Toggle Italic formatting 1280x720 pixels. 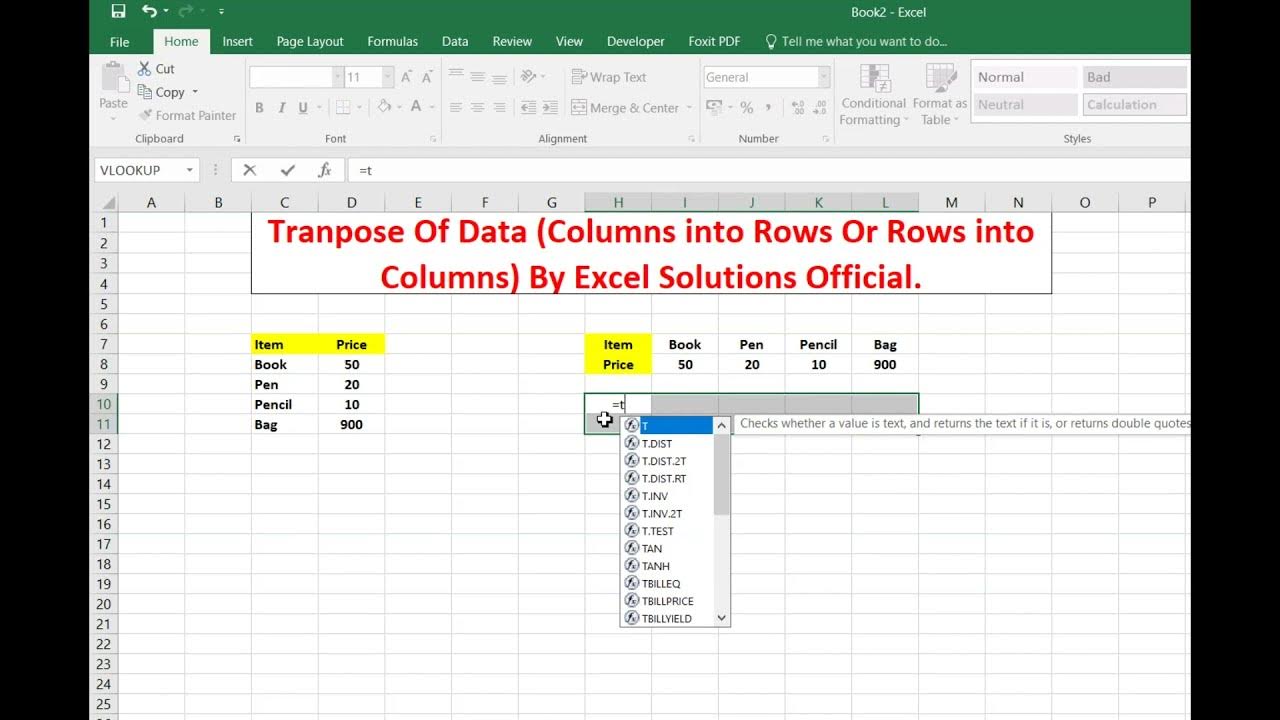pos(281,108)
